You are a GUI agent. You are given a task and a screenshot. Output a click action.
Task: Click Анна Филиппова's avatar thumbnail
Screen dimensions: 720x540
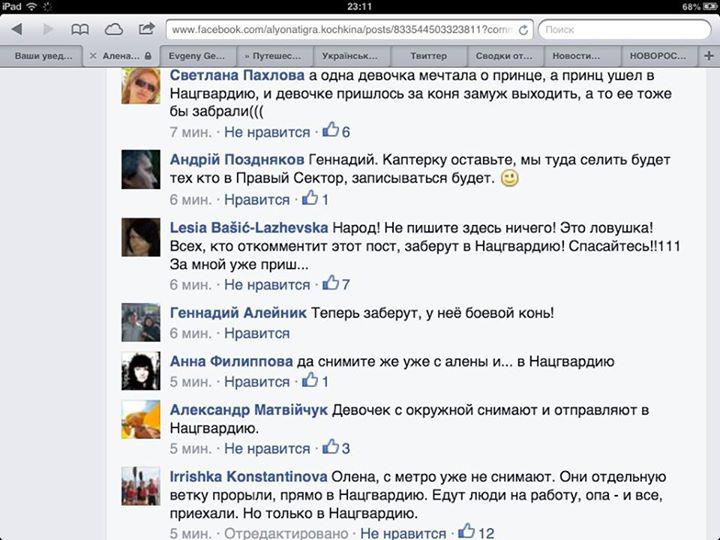(x=141, y=371)
